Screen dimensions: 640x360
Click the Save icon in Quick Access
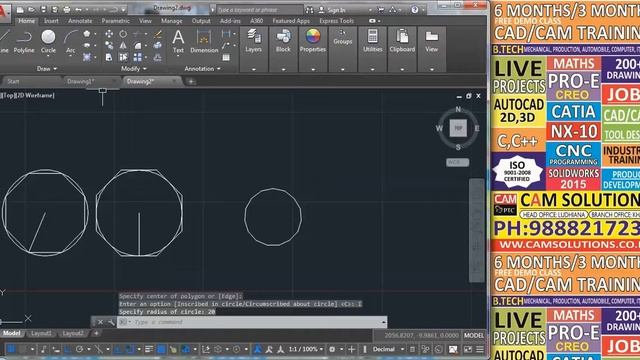[x=43, y=9]
